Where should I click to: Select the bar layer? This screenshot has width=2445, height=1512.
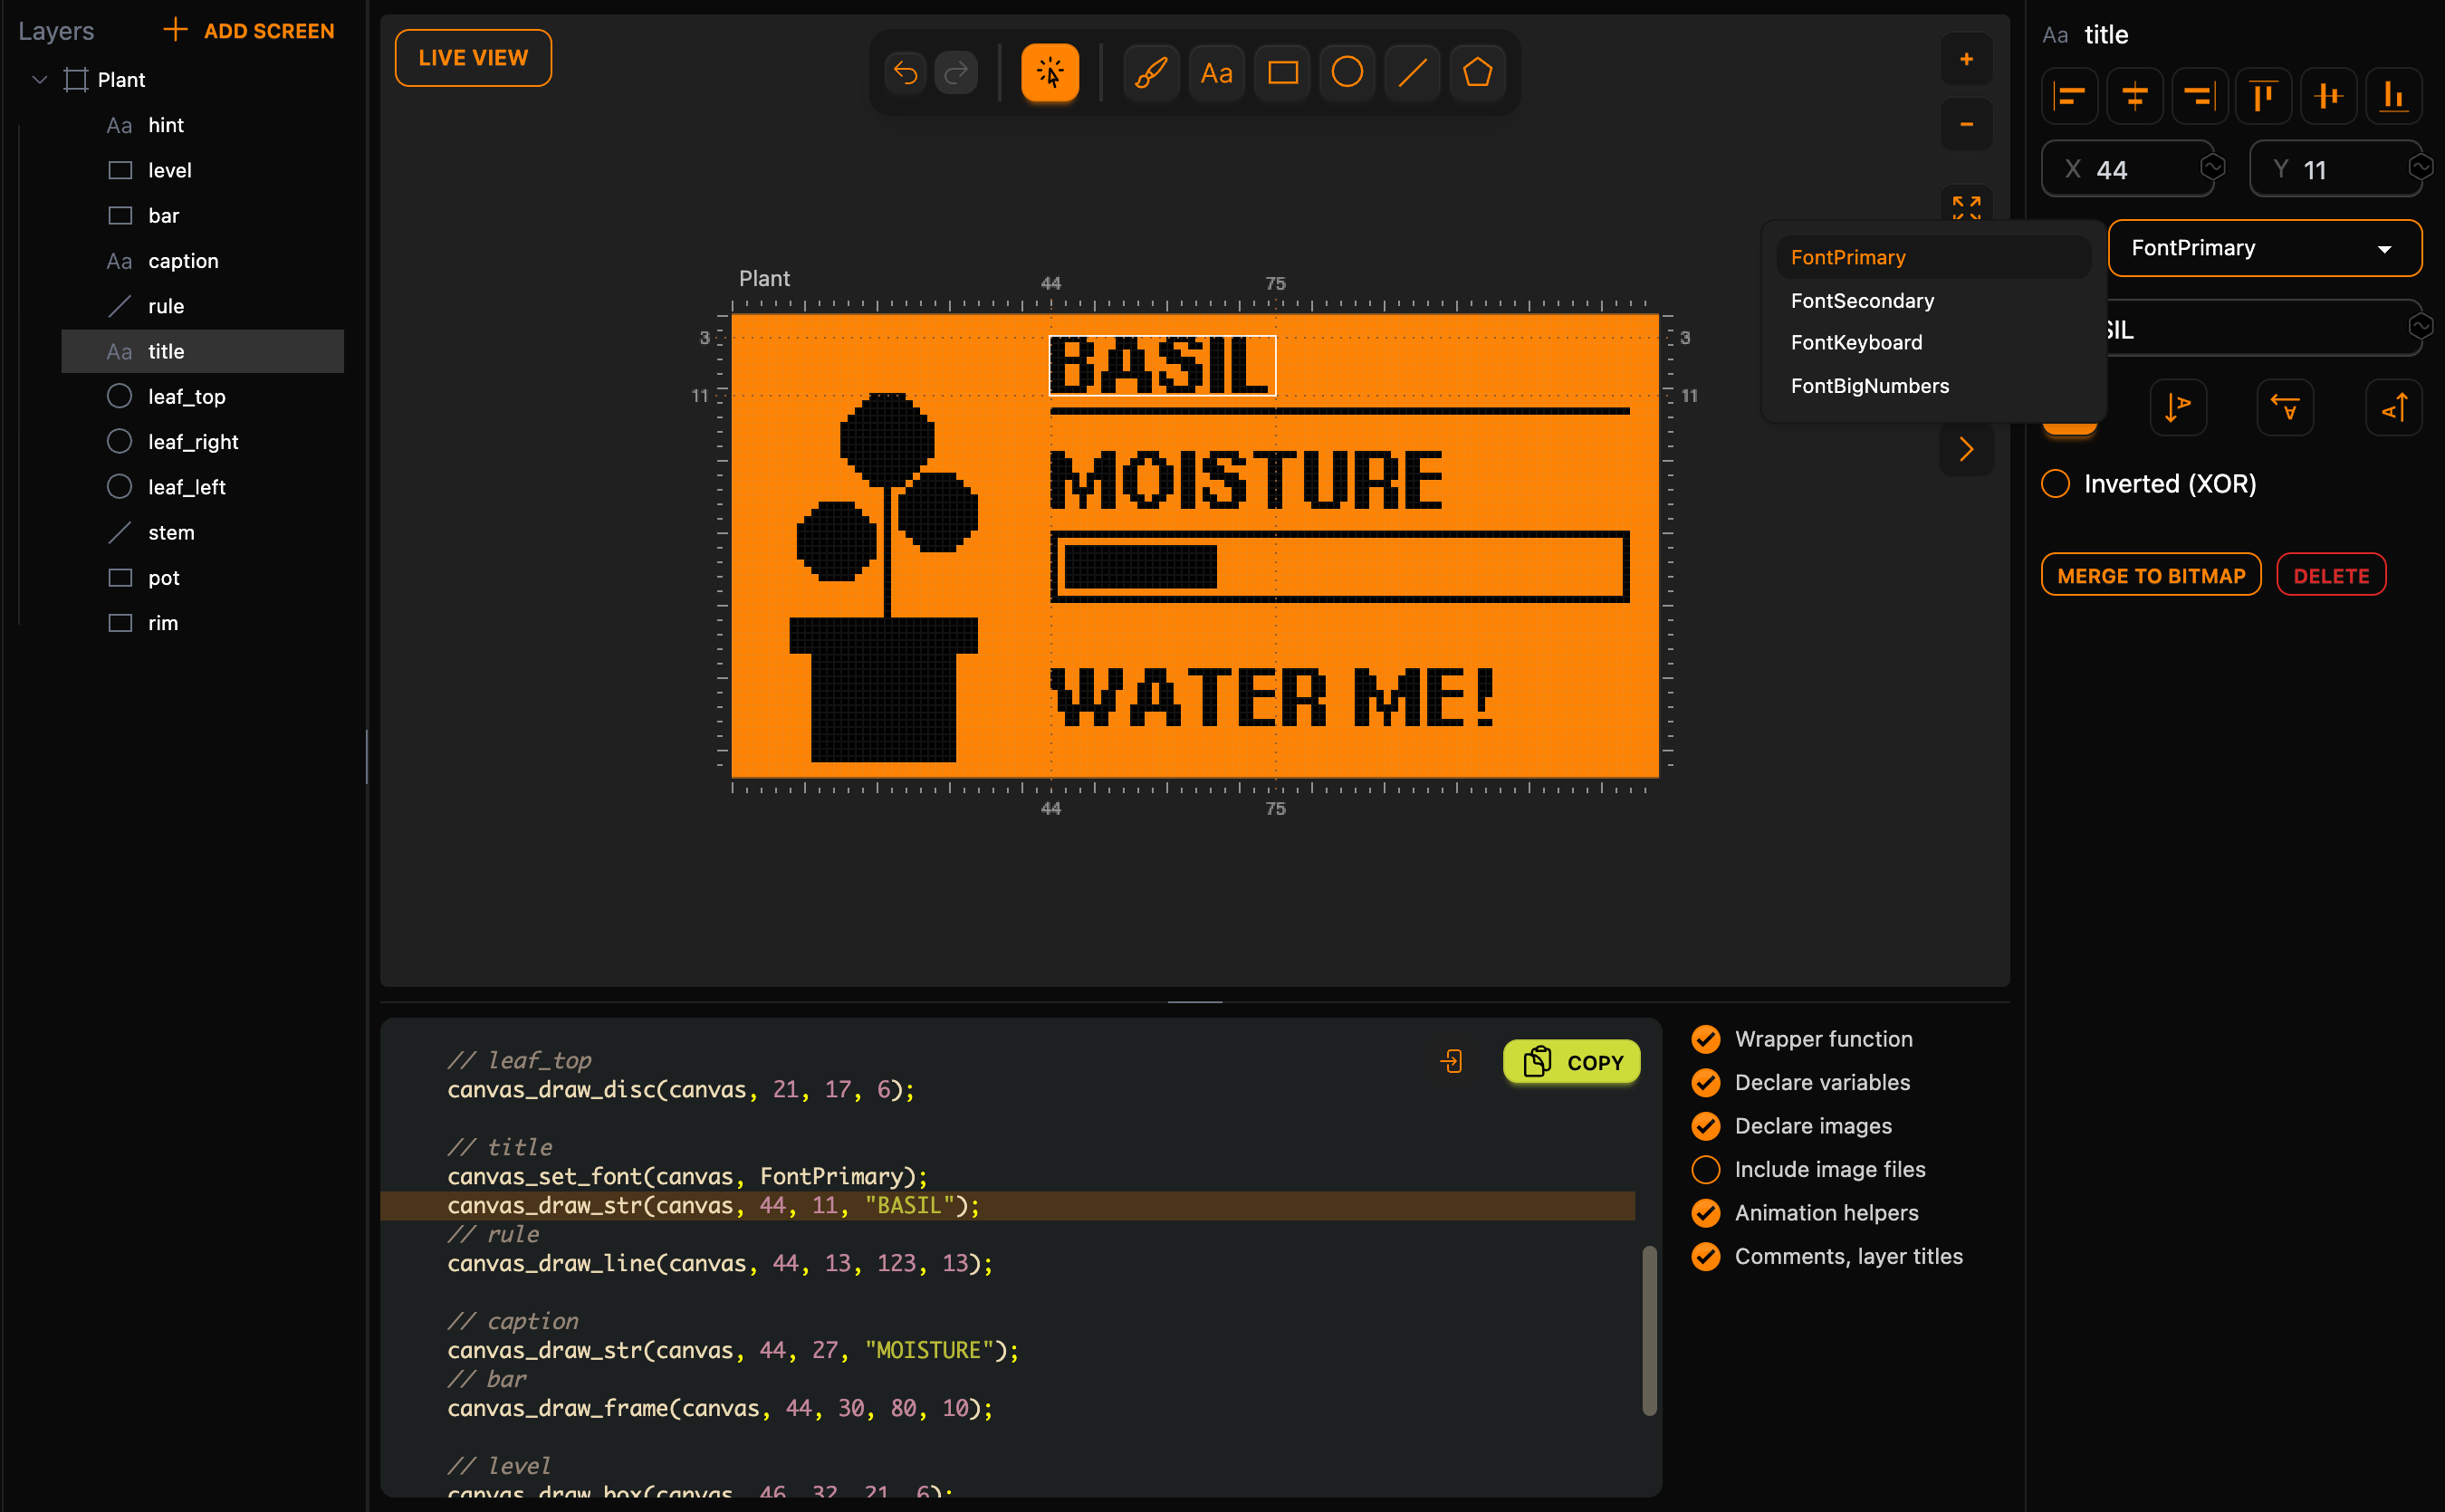coord(203,216)
